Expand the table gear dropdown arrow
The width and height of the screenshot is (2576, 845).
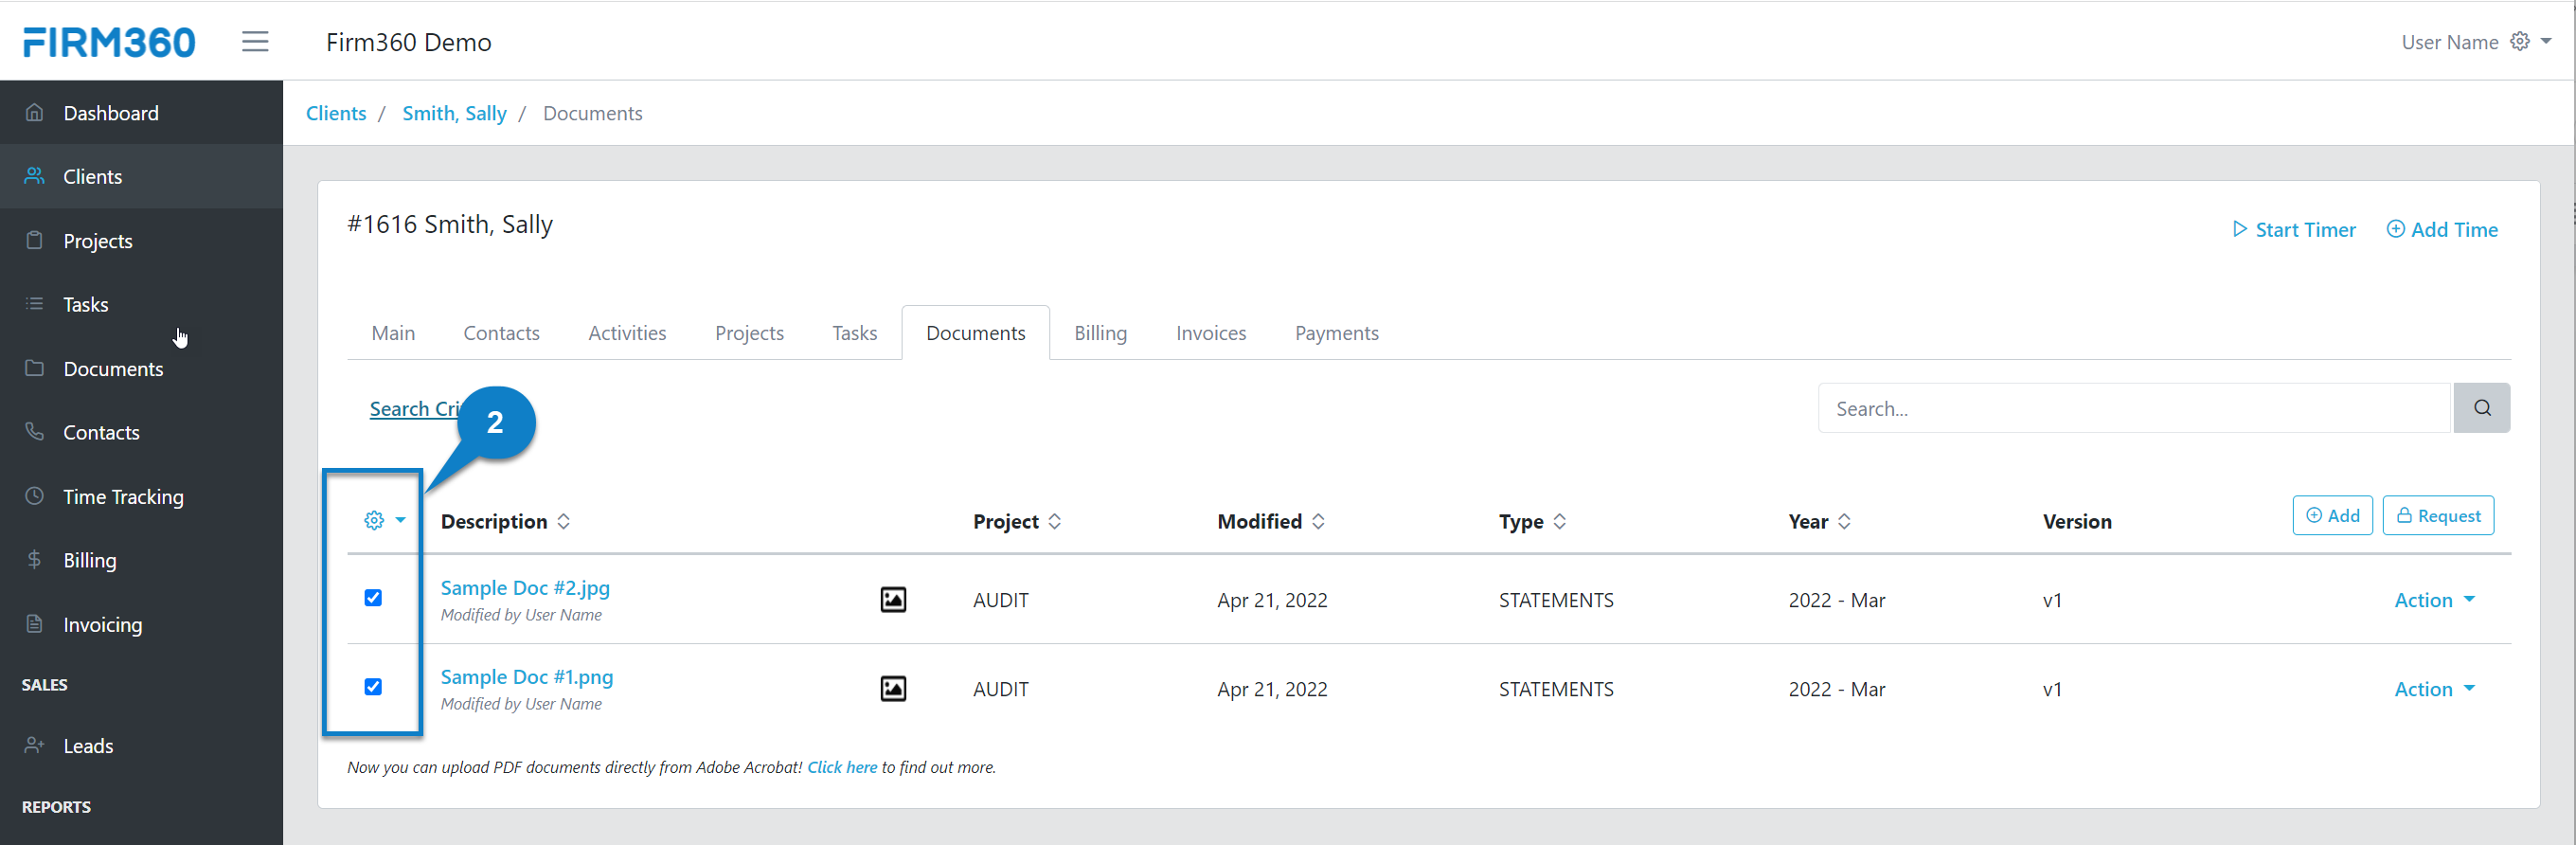[x=400, y=520]
